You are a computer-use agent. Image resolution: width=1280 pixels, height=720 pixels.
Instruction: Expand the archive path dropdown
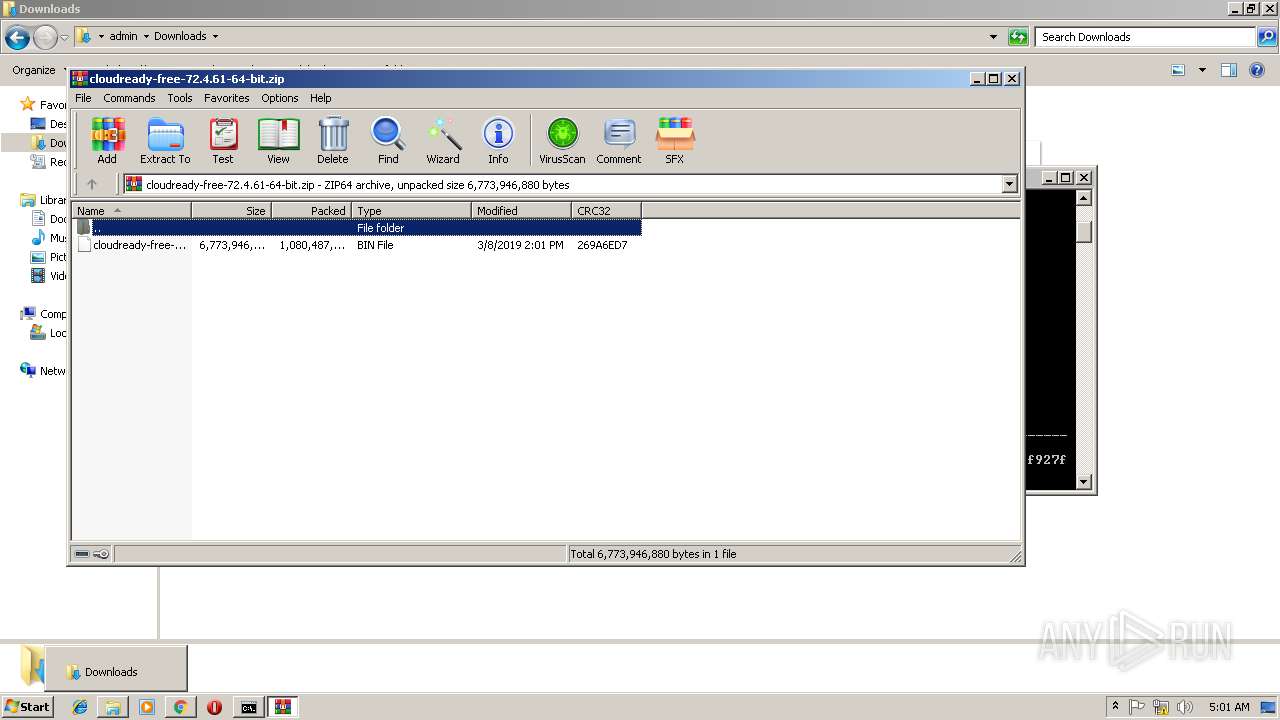click(1009, 184)
